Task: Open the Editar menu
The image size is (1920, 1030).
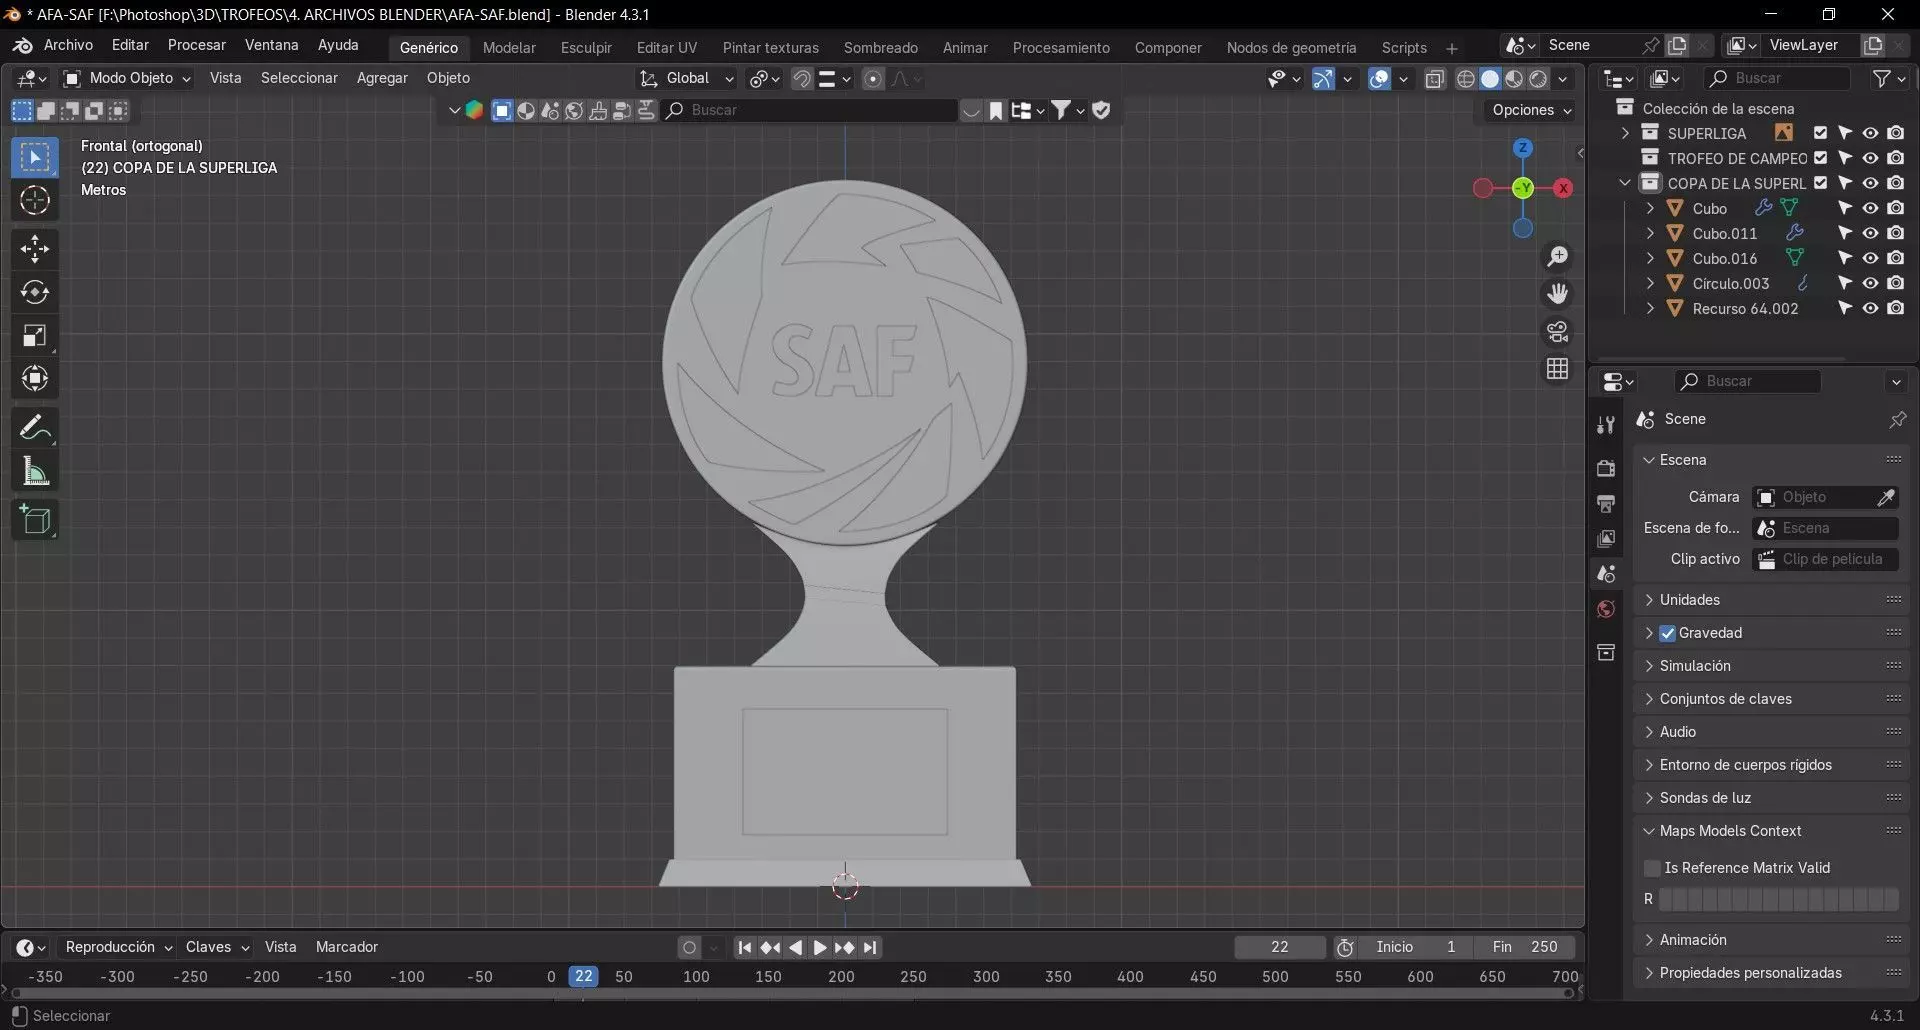Action: click(x=130, y=45)
